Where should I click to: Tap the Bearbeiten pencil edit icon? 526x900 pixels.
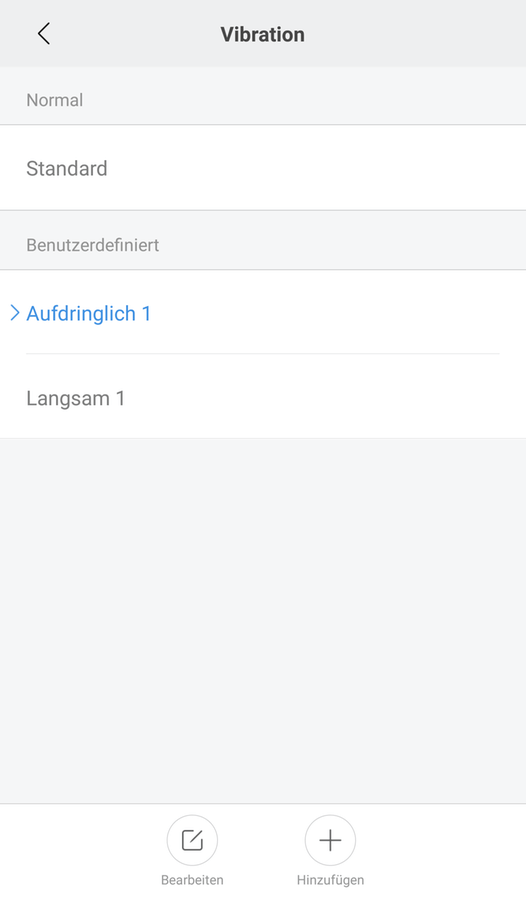(x=192, y=840)
